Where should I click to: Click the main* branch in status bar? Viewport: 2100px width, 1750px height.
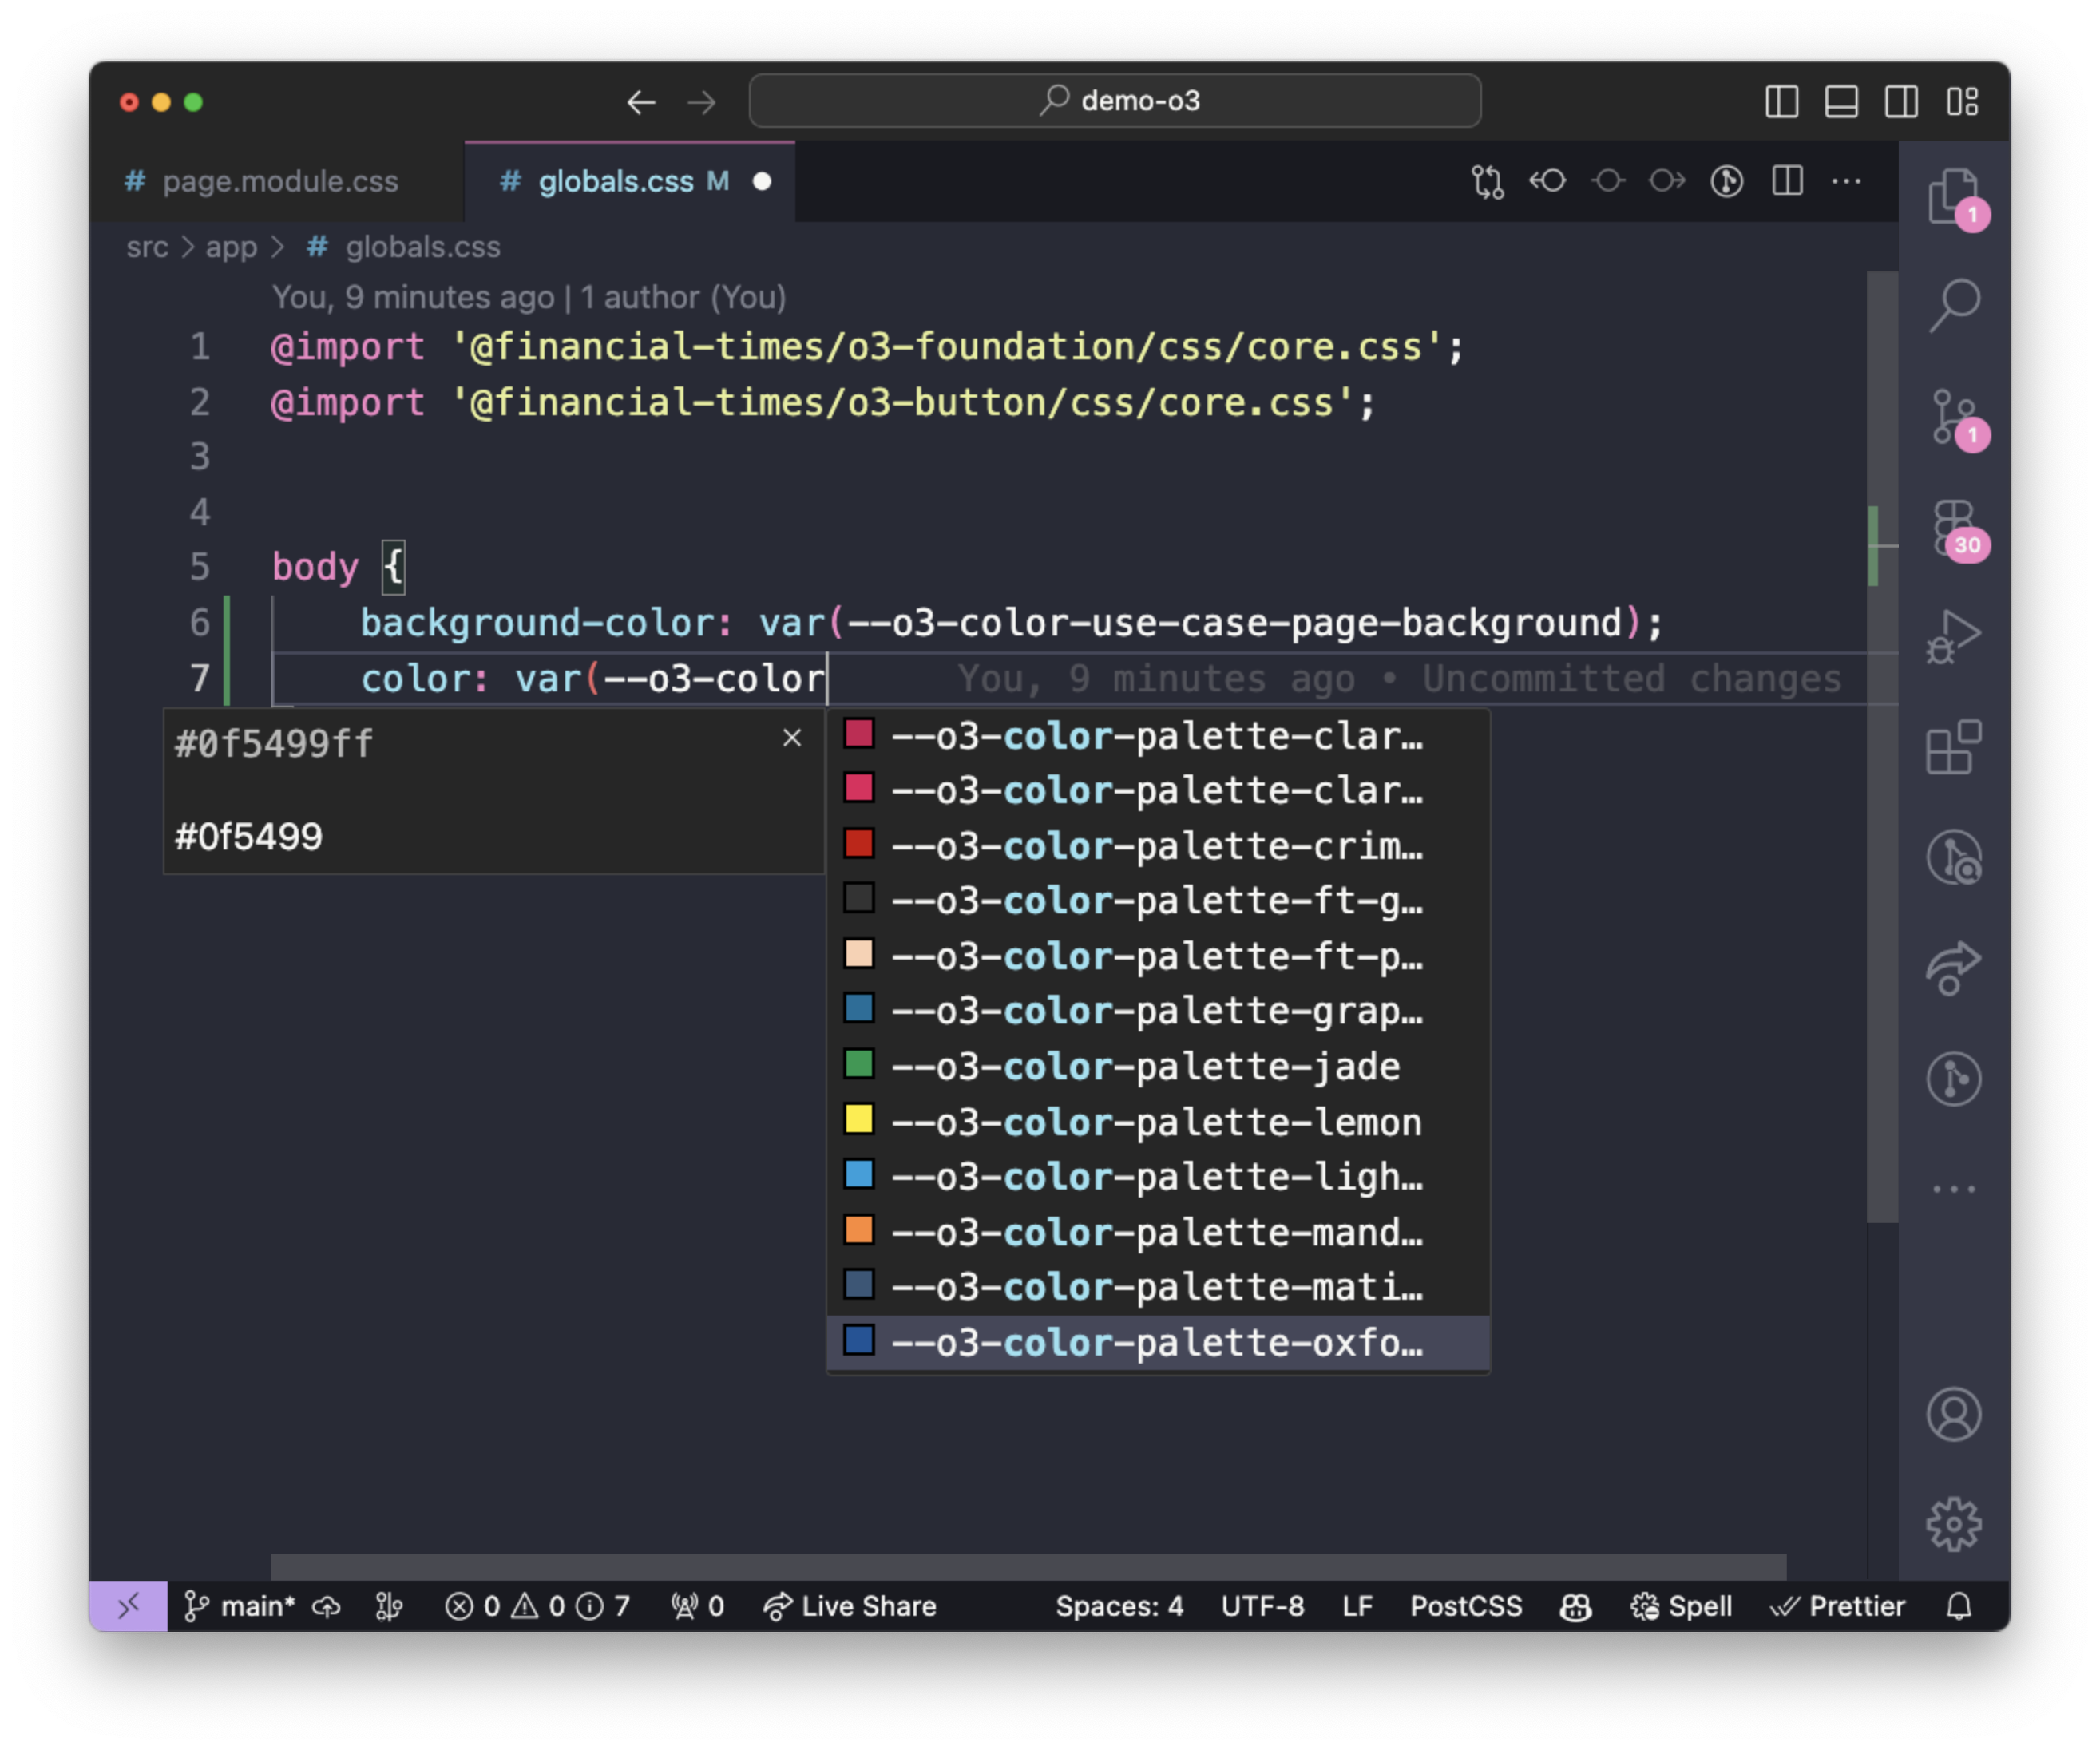pyautogui.click(x=239, y=1606)
